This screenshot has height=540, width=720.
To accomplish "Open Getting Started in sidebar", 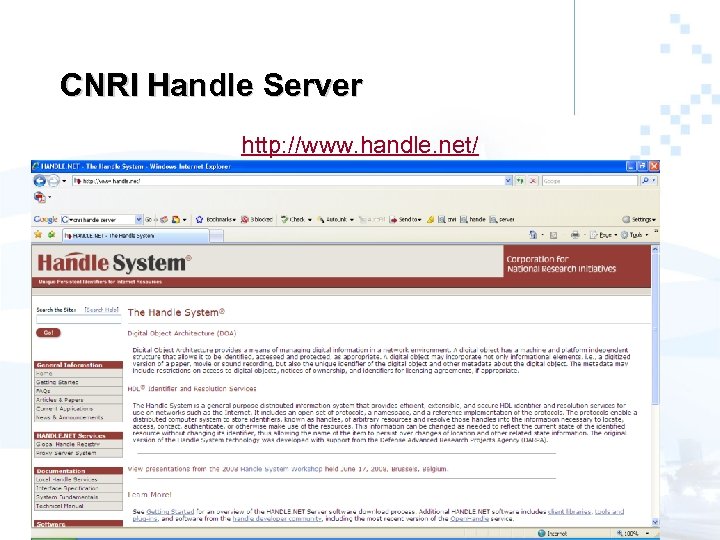I will (x=57, y=382).
